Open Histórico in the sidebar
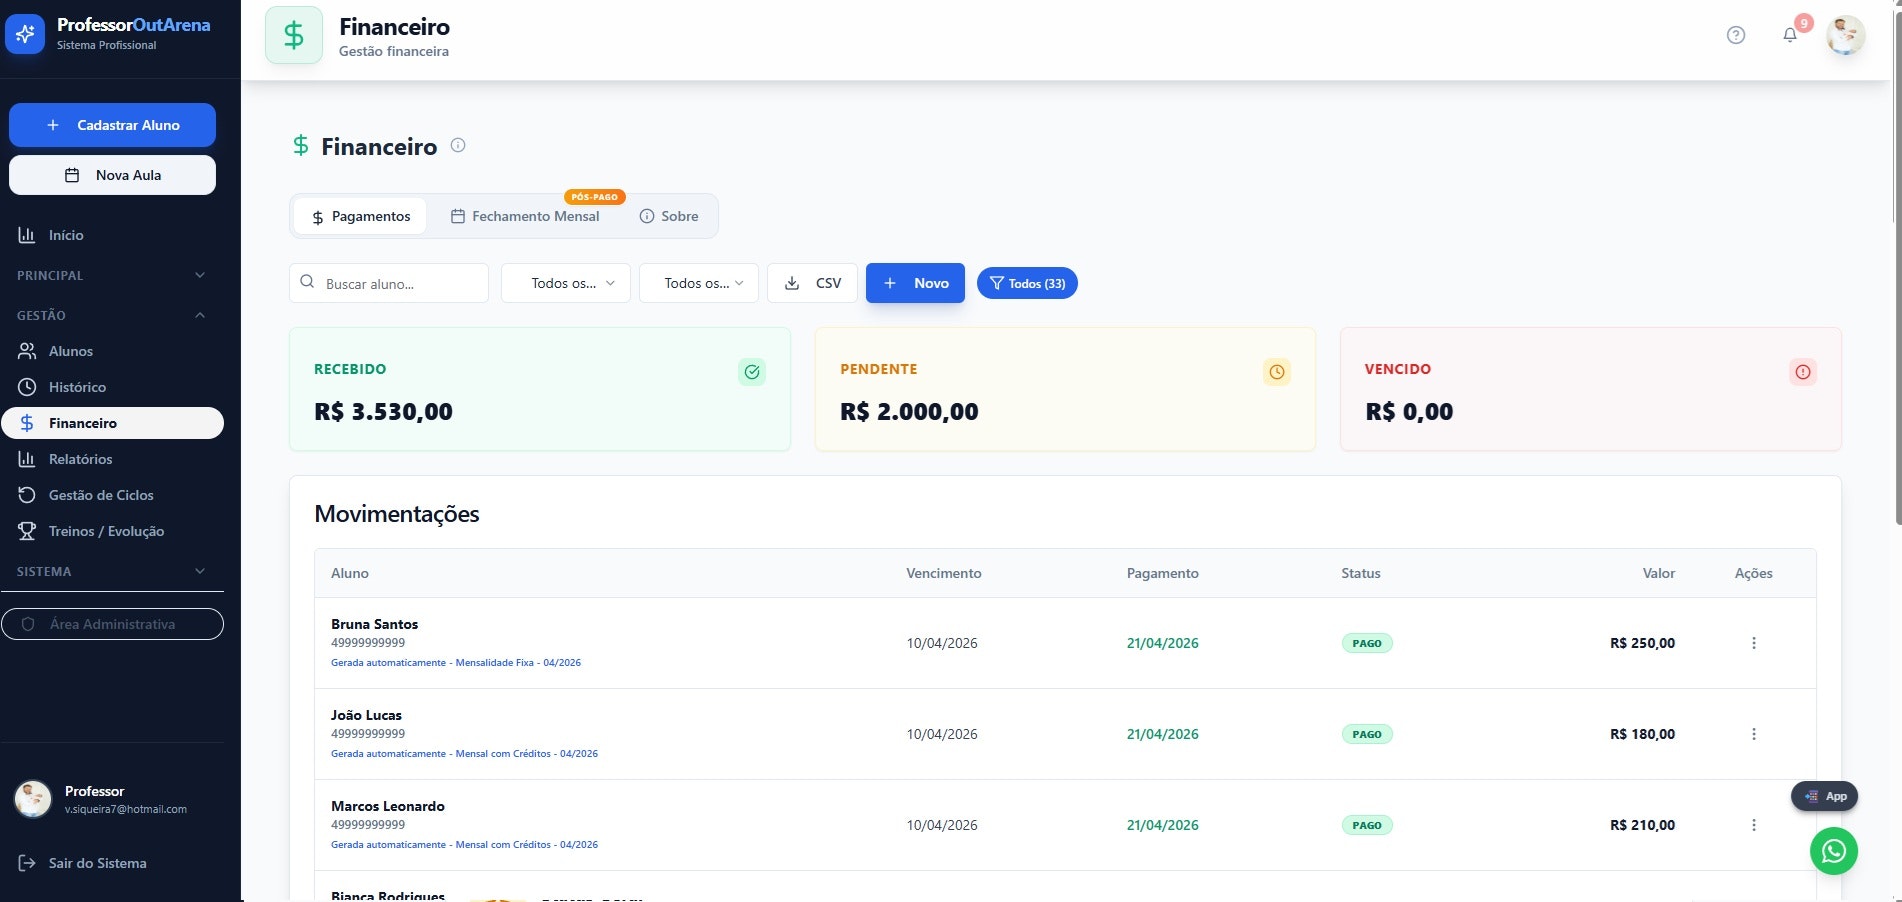Screen dimensions: 1902x902 (112, 387)
